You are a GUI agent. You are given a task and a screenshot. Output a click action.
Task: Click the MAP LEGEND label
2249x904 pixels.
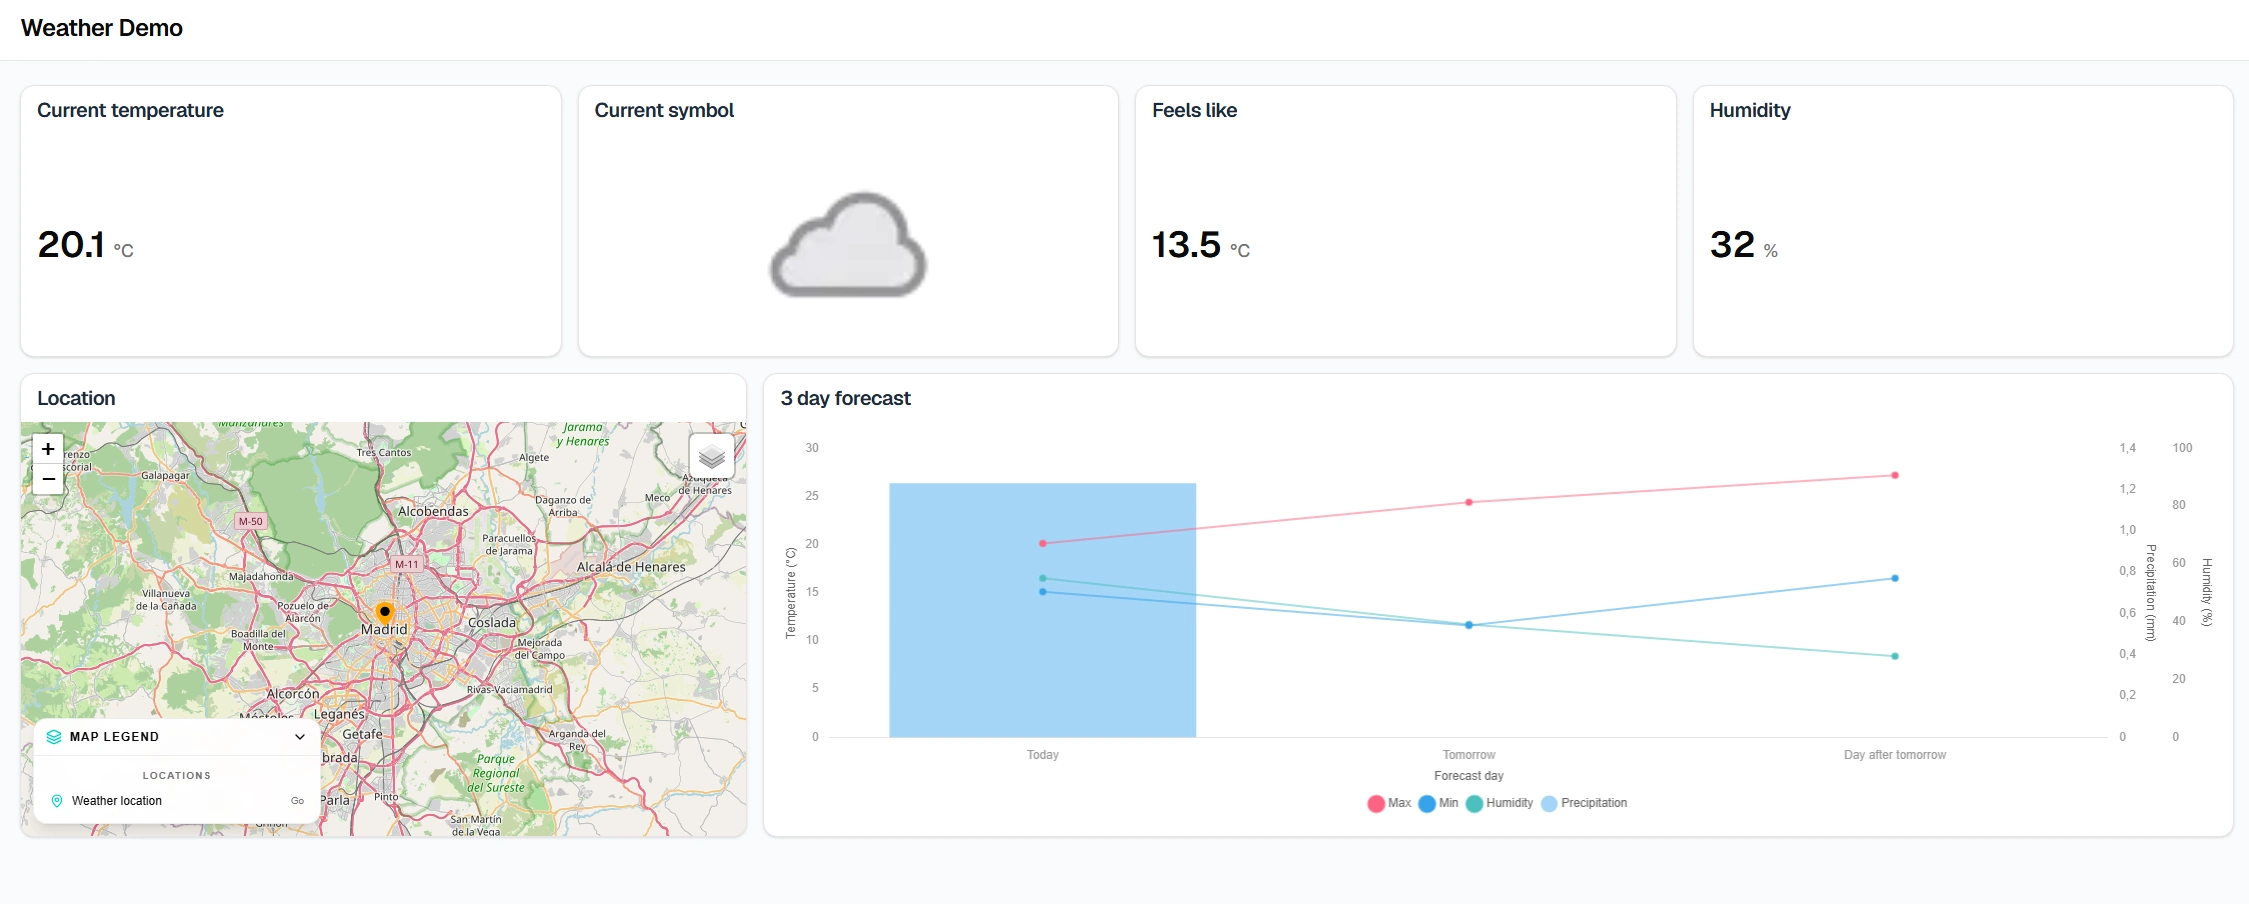click(x=114, y=737)
